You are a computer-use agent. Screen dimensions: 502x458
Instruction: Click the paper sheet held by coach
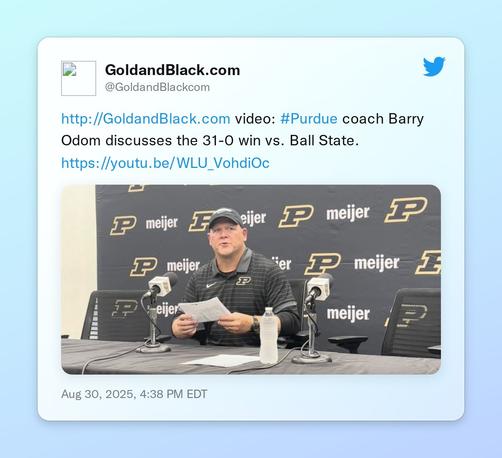(x=204, y=310)
